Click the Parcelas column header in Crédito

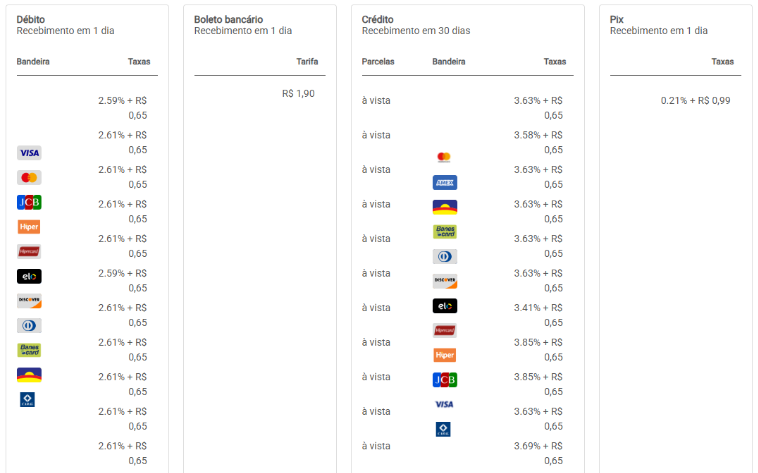[x=378, y=62]
